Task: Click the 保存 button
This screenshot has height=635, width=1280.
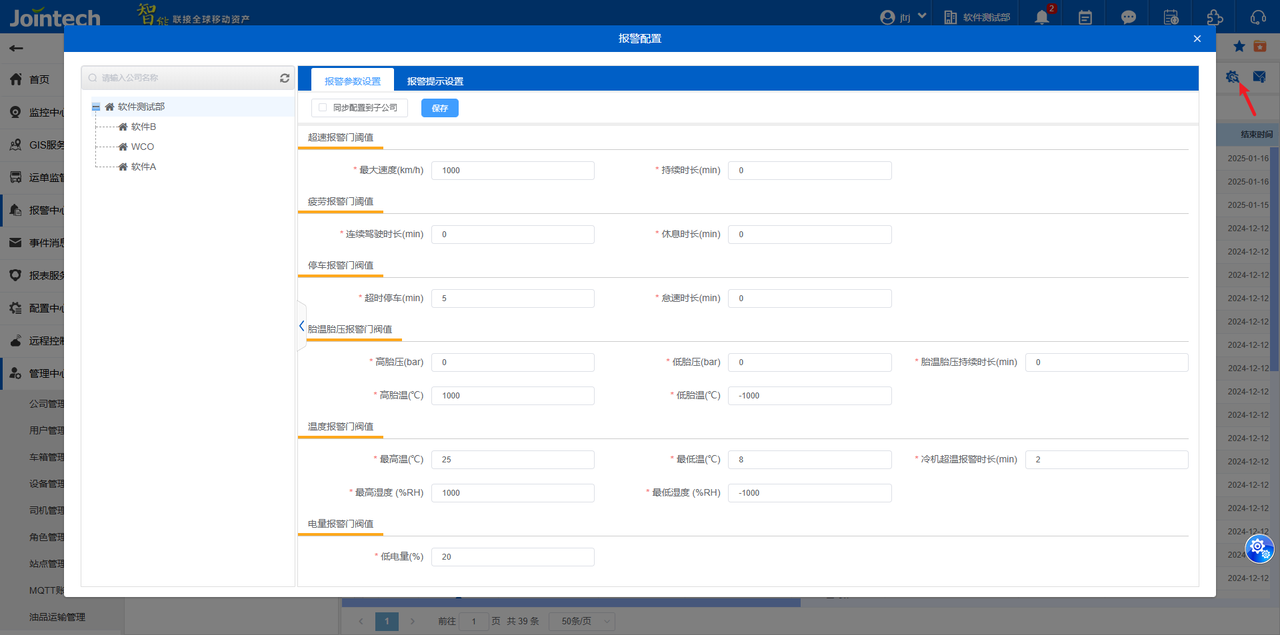Action: 439,108
